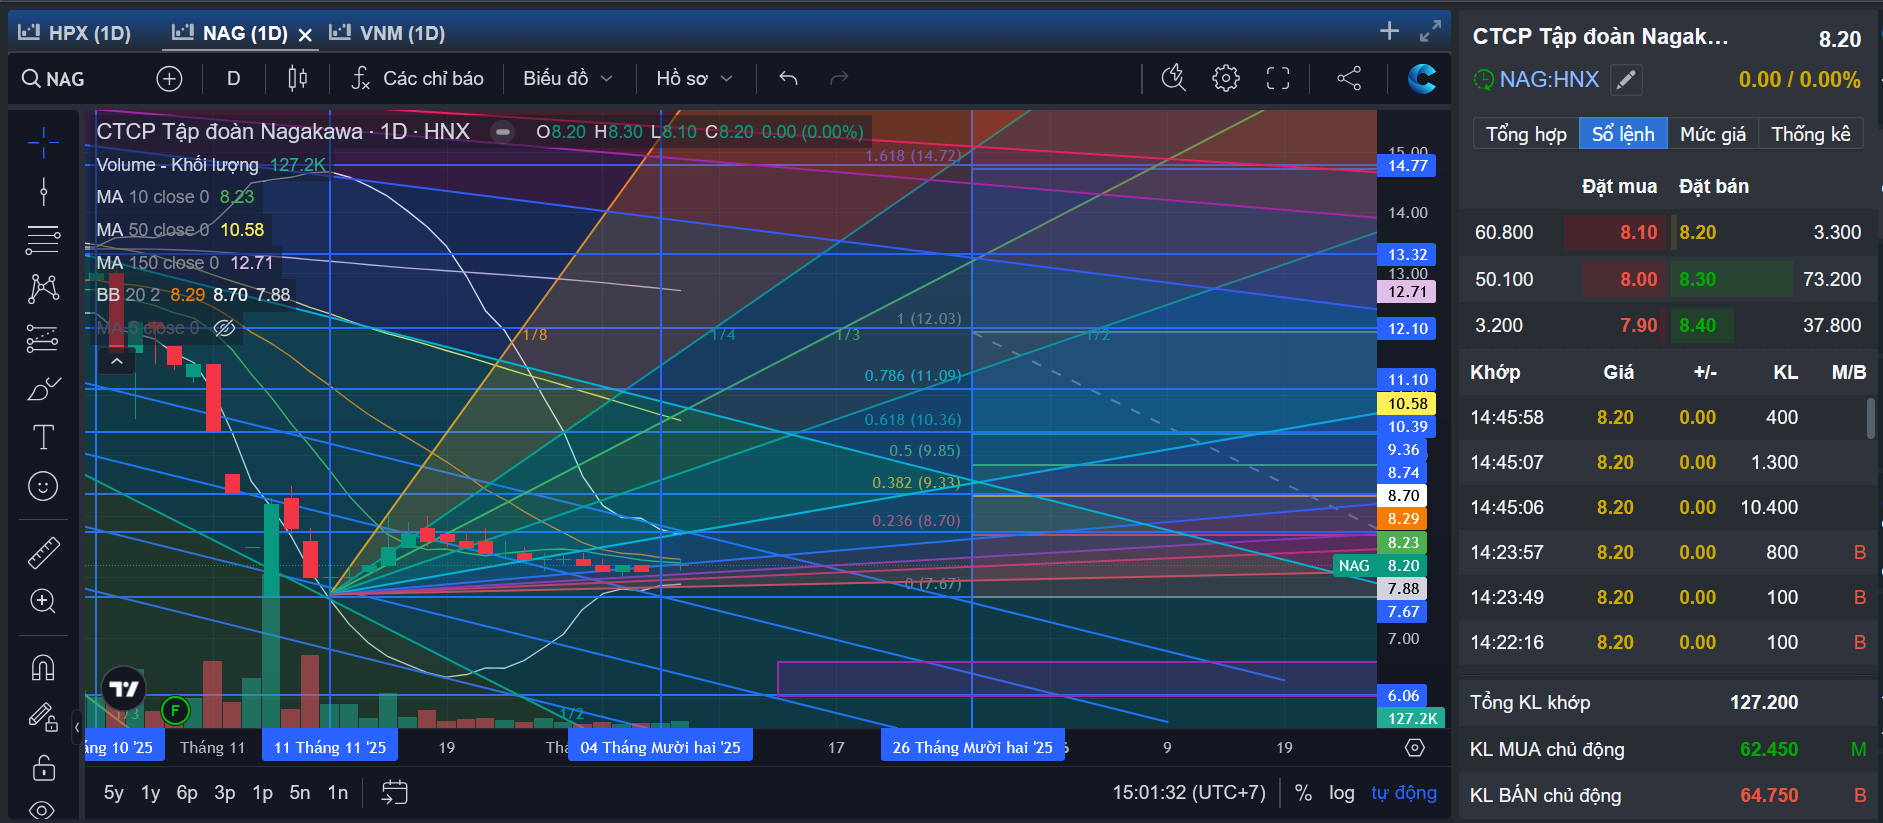Set the chart range to 6p
Screen dimensions: 1883x823
pos(187,793)
